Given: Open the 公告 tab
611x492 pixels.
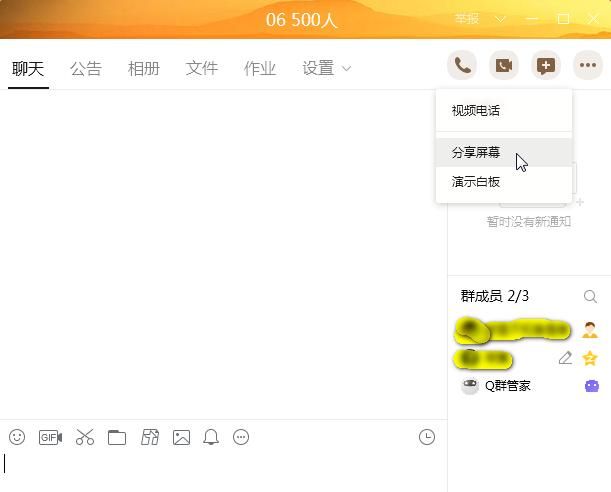Looking at the screenshot, I should (x=86, y=69).
